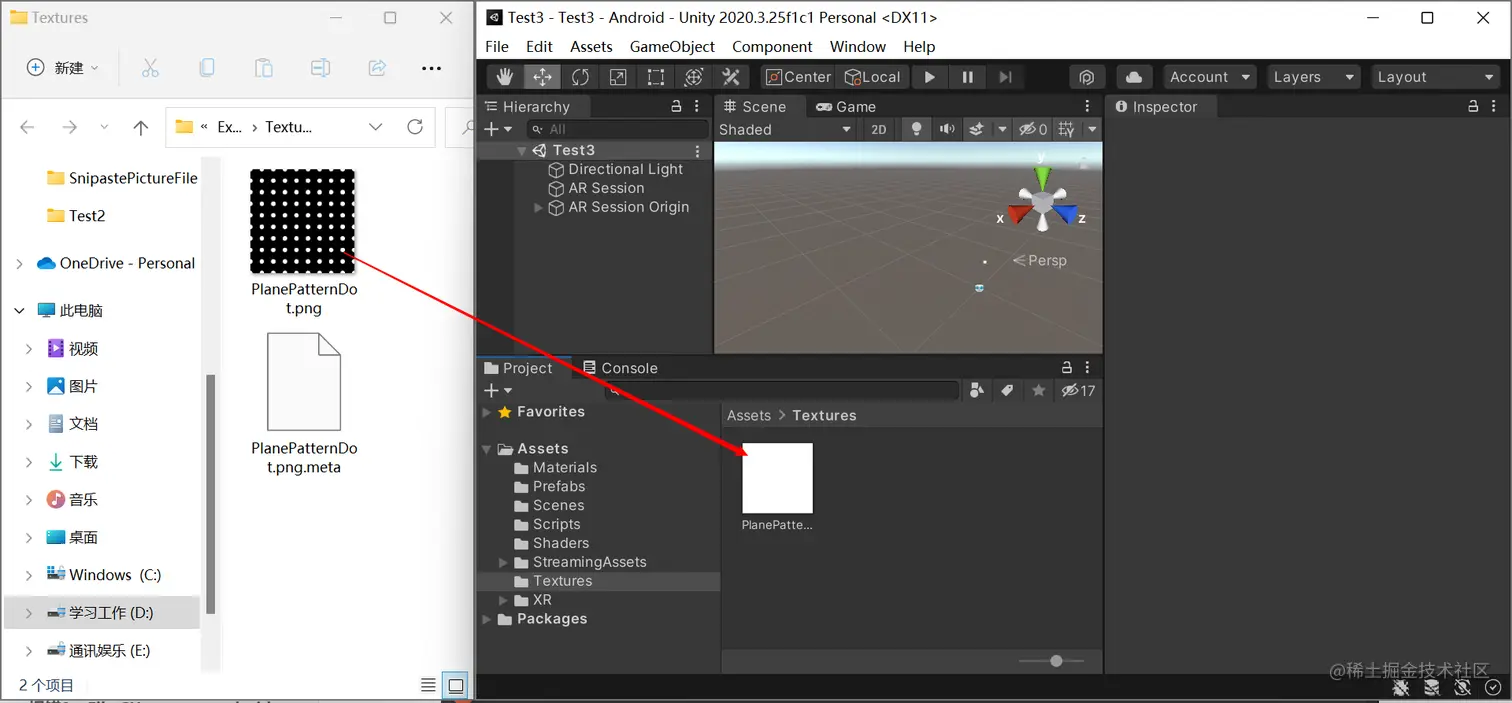Open the GameObject menu
This screenshot has width=1512, height=703.
672,46
